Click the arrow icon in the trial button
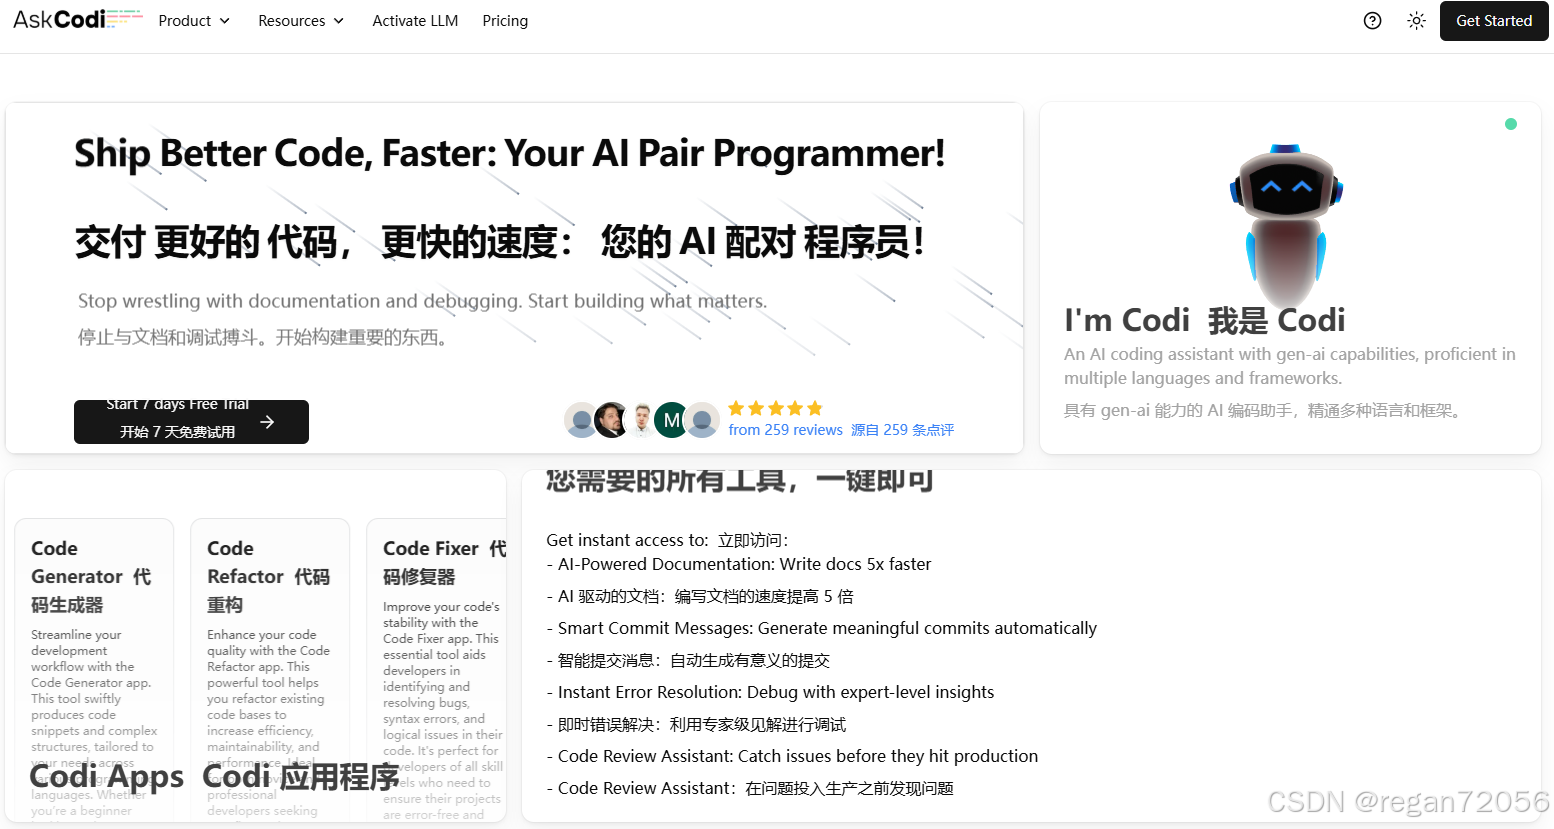The width and height of the screenshot is (1554, 829). click(x=267, y=422)
